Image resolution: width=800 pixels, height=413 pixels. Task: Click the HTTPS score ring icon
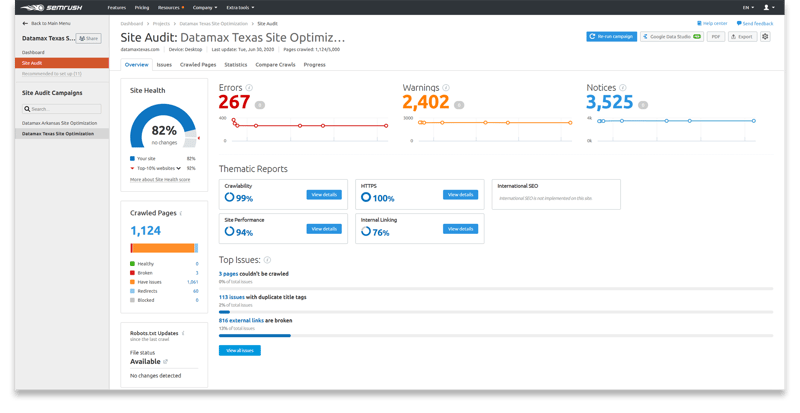pyautogui.click(x=366, y=197)
